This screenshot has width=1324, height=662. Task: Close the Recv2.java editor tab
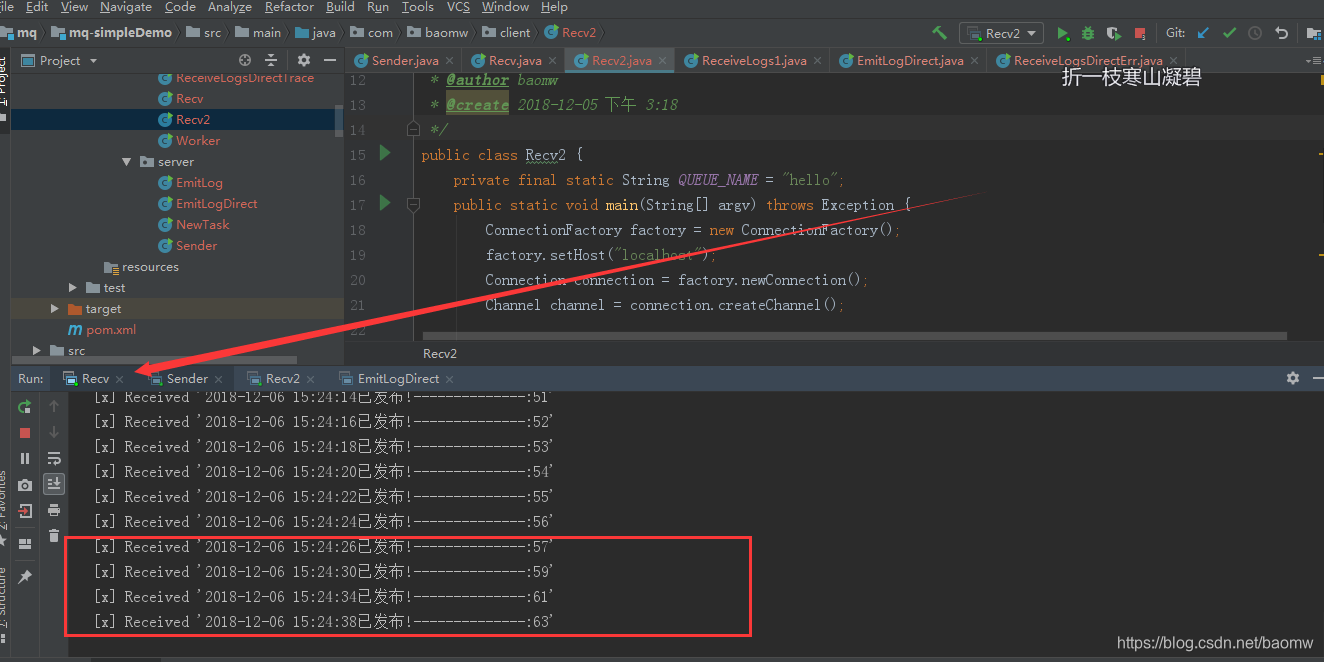click(x=661, y=61)
